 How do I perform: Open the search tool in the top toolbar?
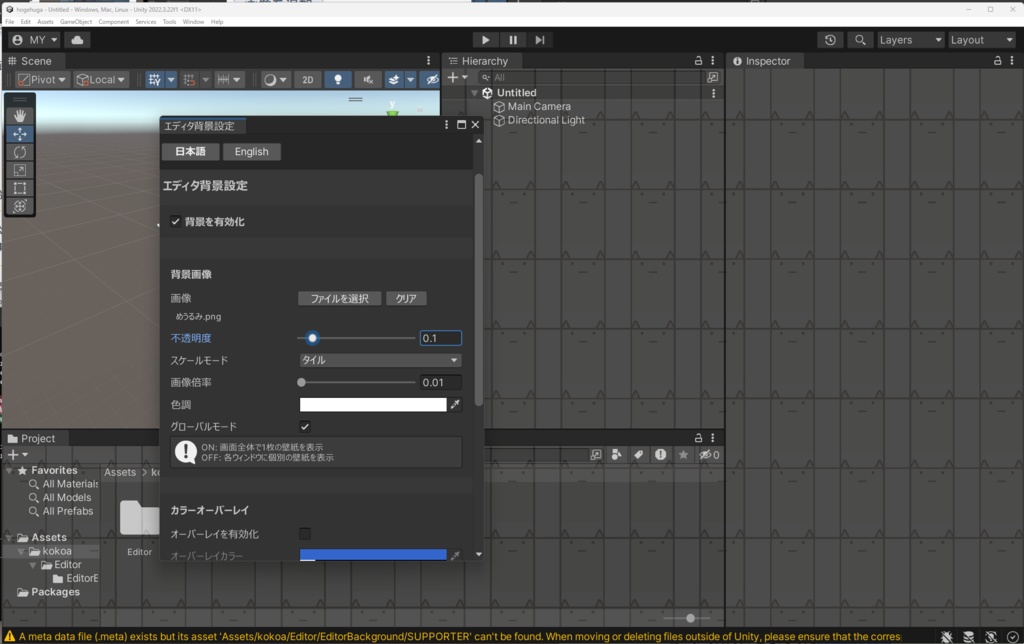coord(861,40)
